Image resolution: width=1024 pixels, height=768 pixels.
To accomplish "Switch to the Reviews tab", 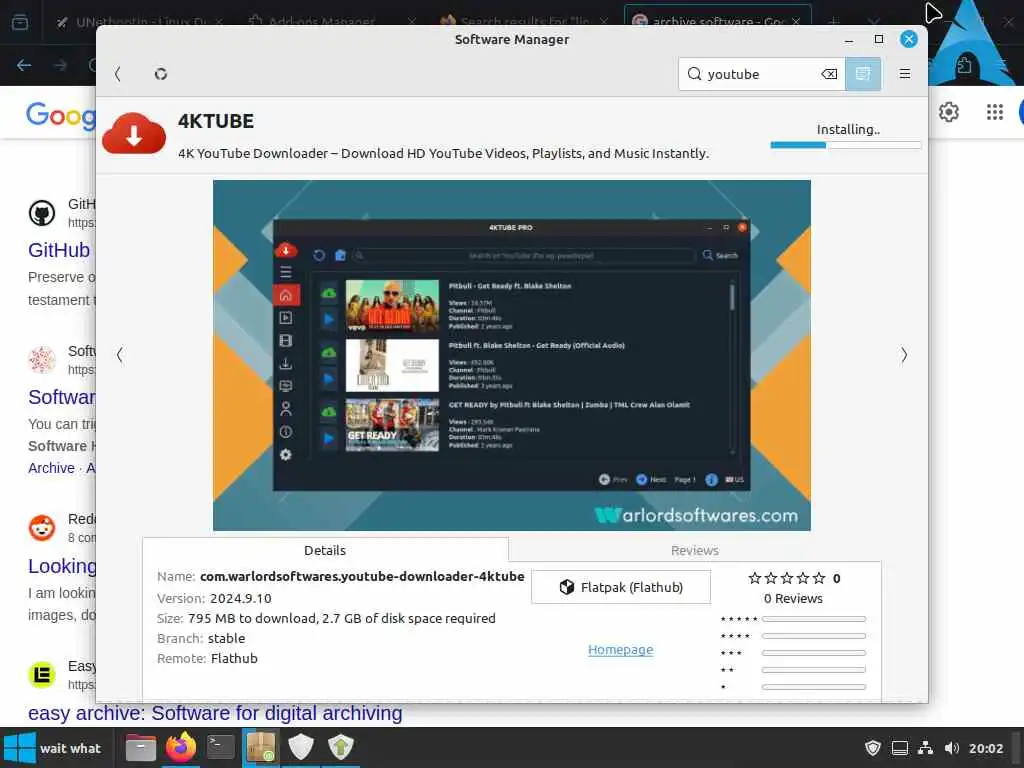I will (x=695, y=551).
